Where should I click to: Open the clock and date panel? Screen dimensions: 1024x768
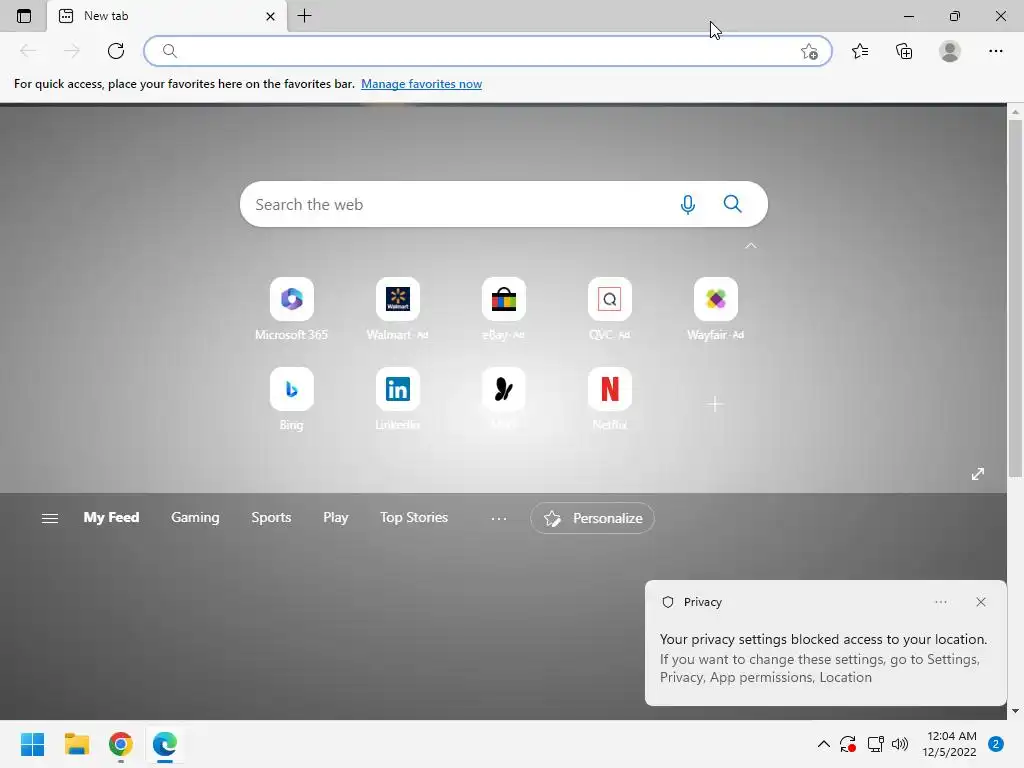tap(950, 744)
